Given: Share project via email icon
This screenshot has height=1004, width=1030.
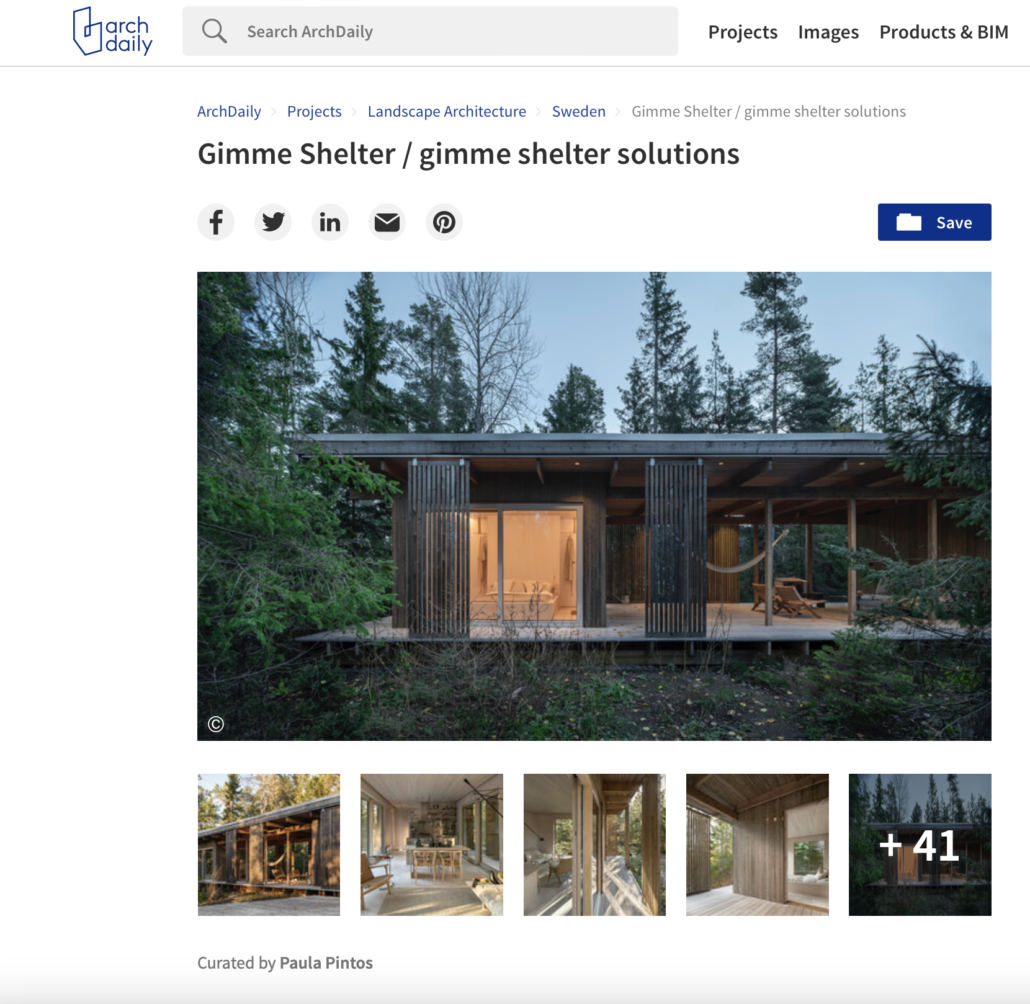Looking at the screenshot, I should point(387,222).
